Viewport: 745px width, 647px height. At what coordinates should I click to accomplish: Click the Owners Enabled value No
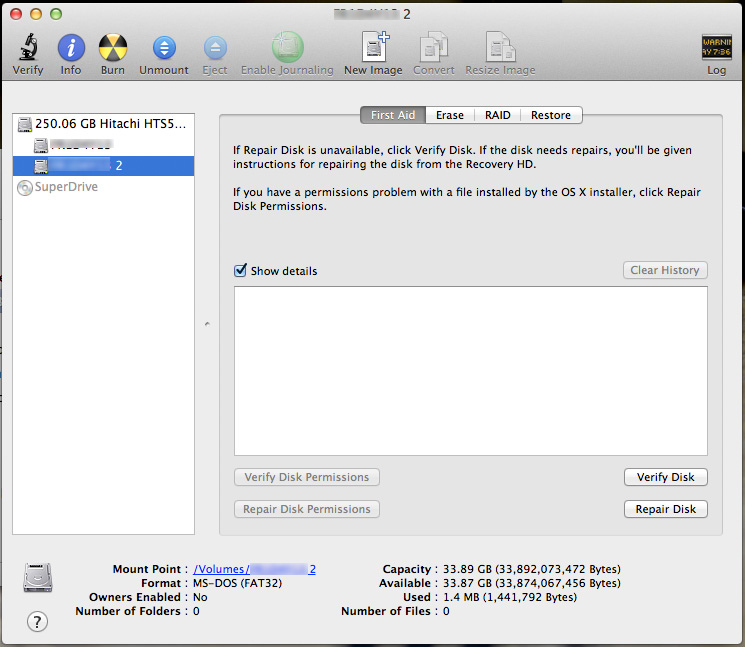tap(200, 597)
